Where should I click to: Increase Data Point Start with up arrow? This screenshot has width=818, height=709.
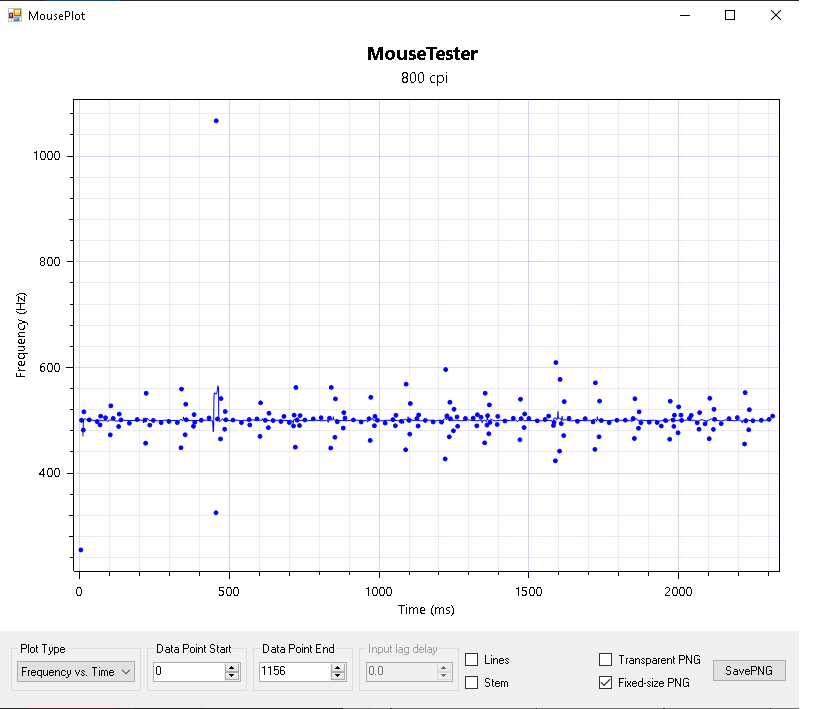click(x=232, y=668)
